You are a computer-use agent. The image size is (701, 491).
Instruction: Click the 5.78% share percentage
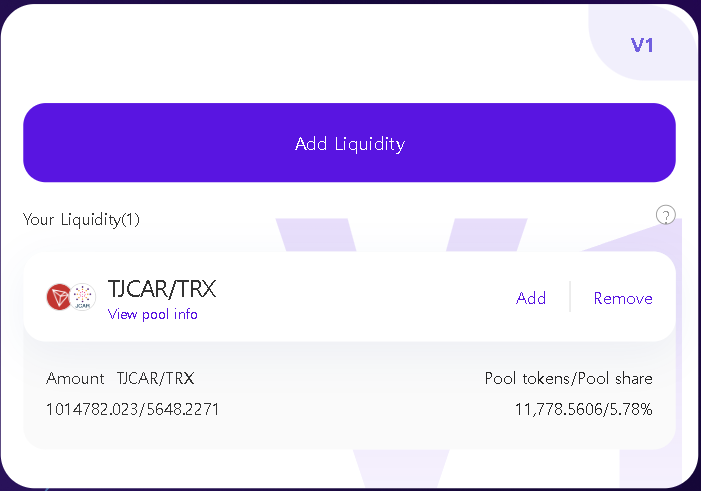(x=633, y=409)
